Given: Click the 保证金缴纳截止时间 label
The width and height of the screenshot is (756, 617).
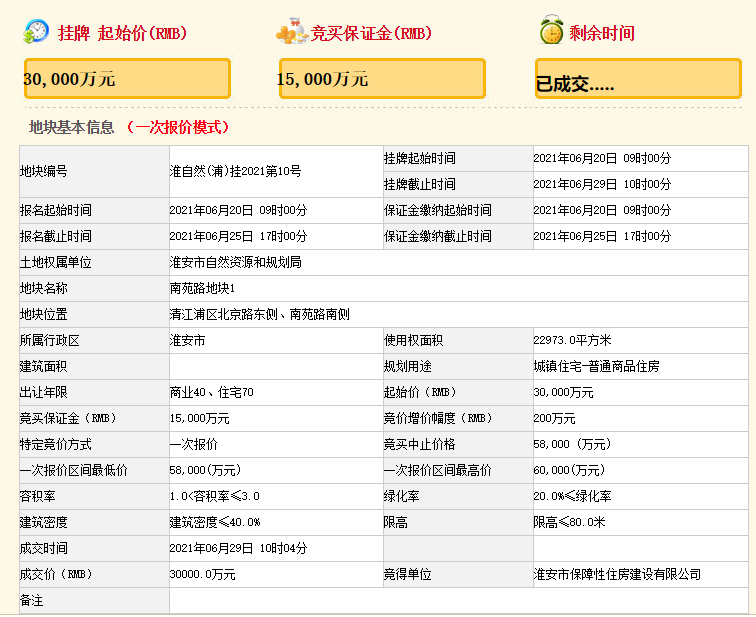Looking at the screenshot, I should click(437, 236).
